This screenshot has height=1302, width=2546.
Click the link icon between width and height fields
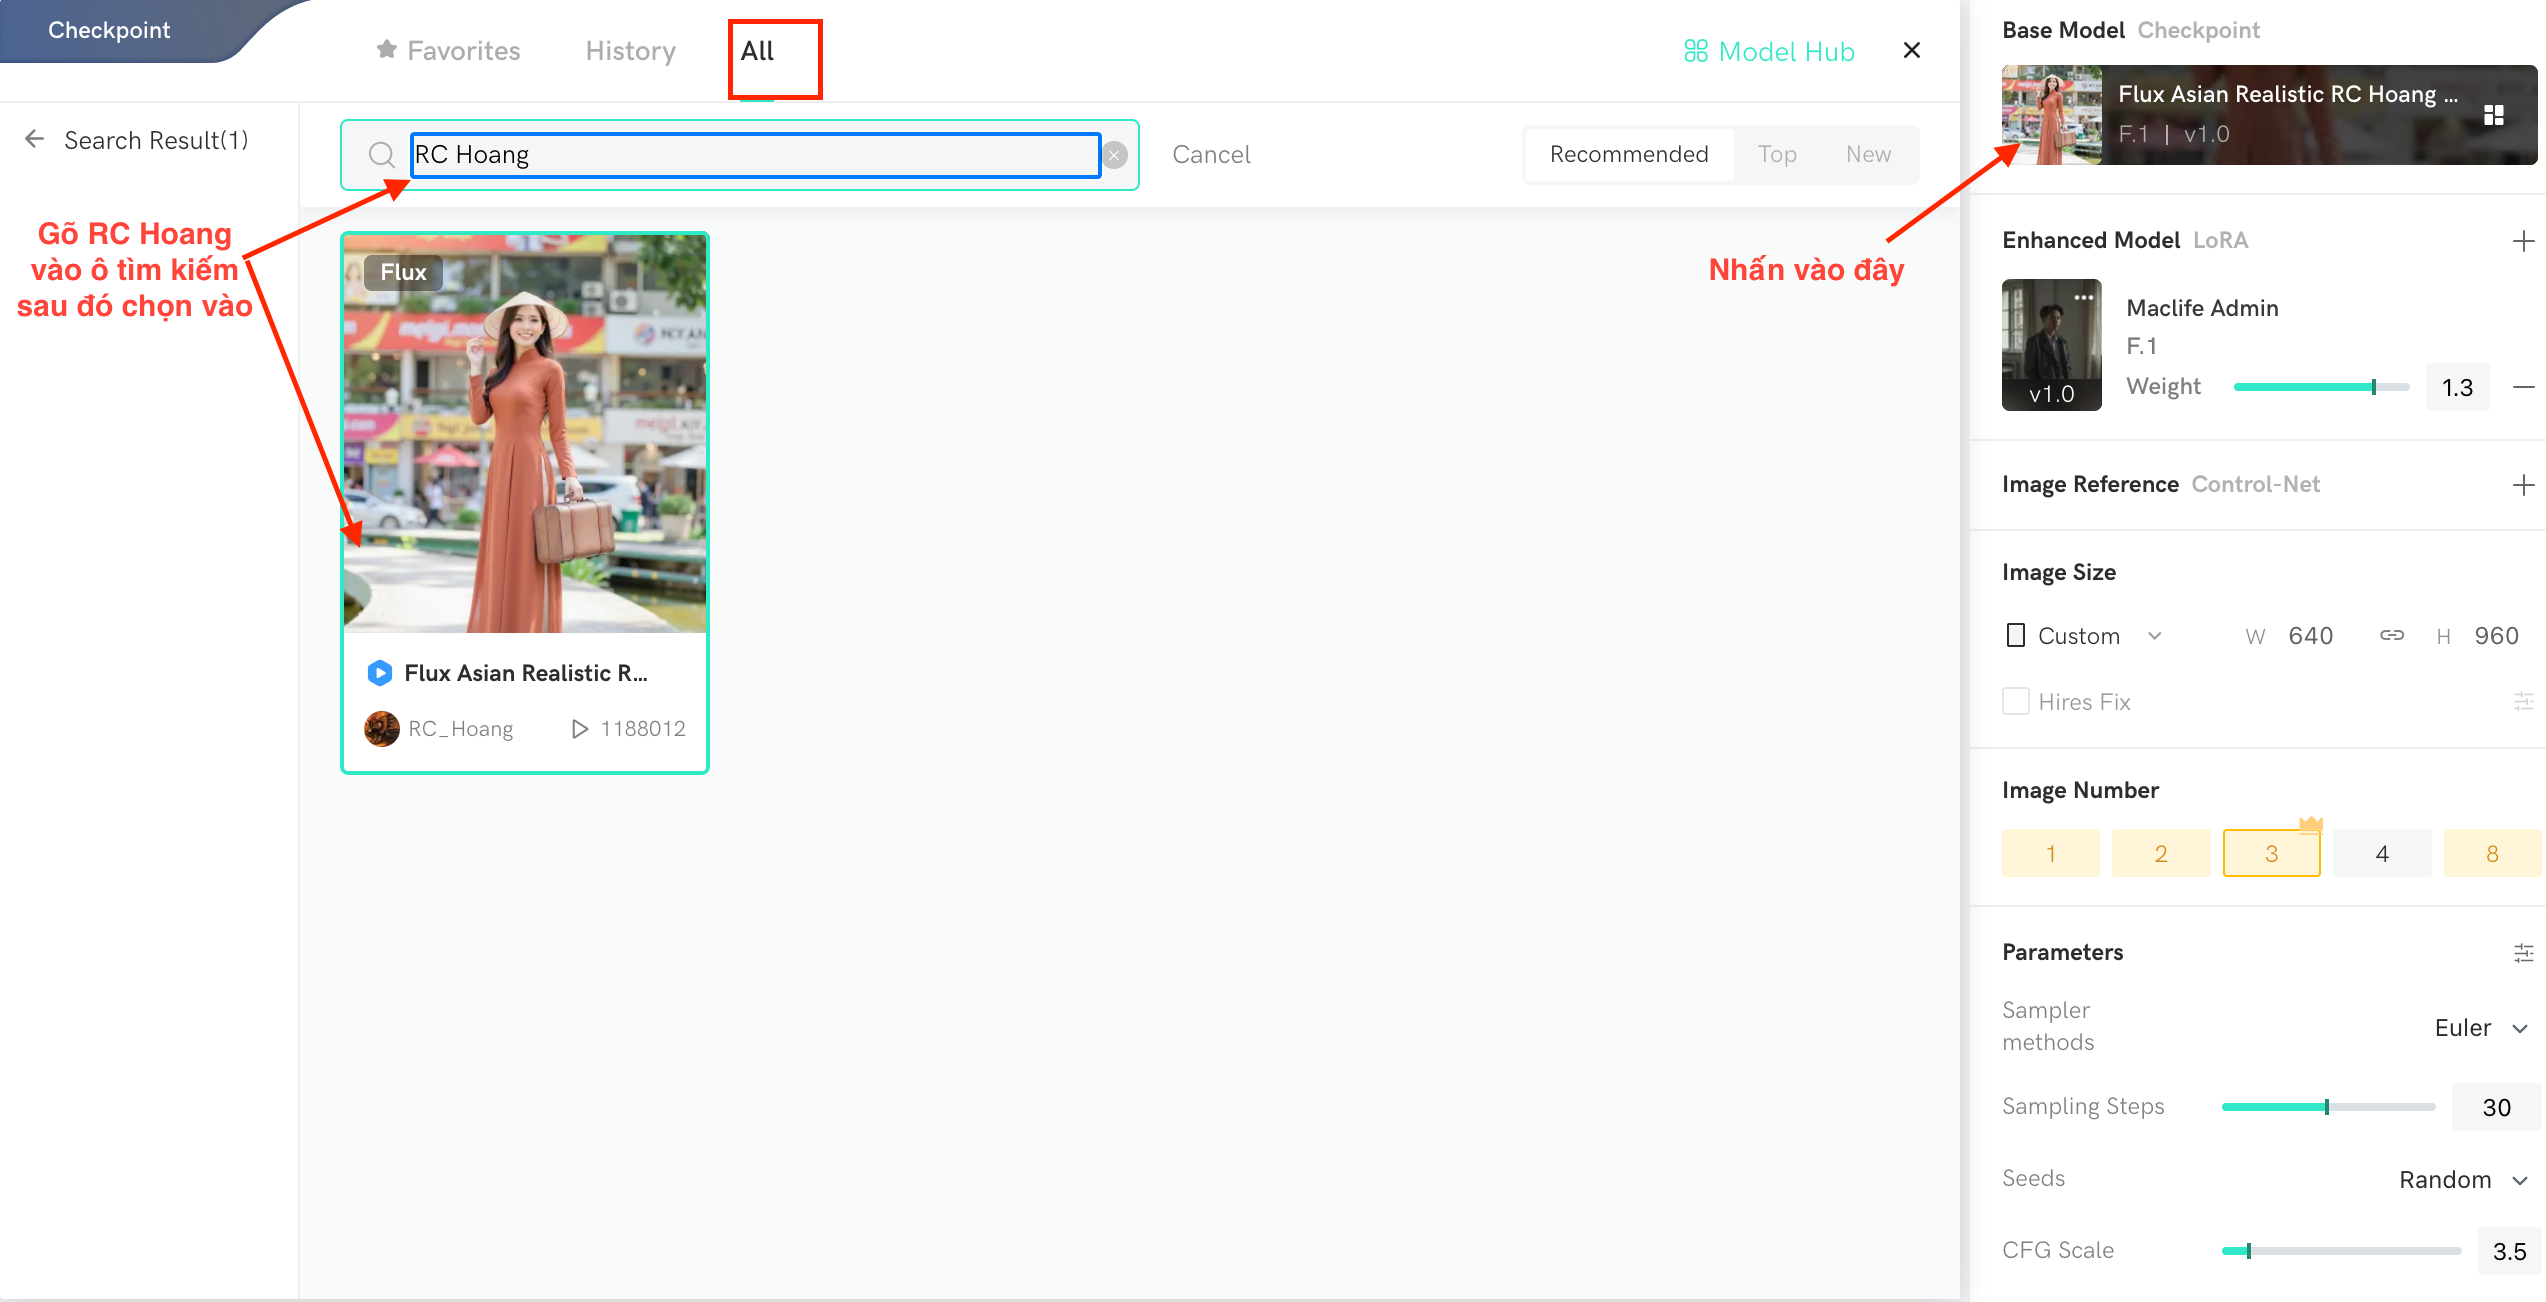click(2391, 635)
